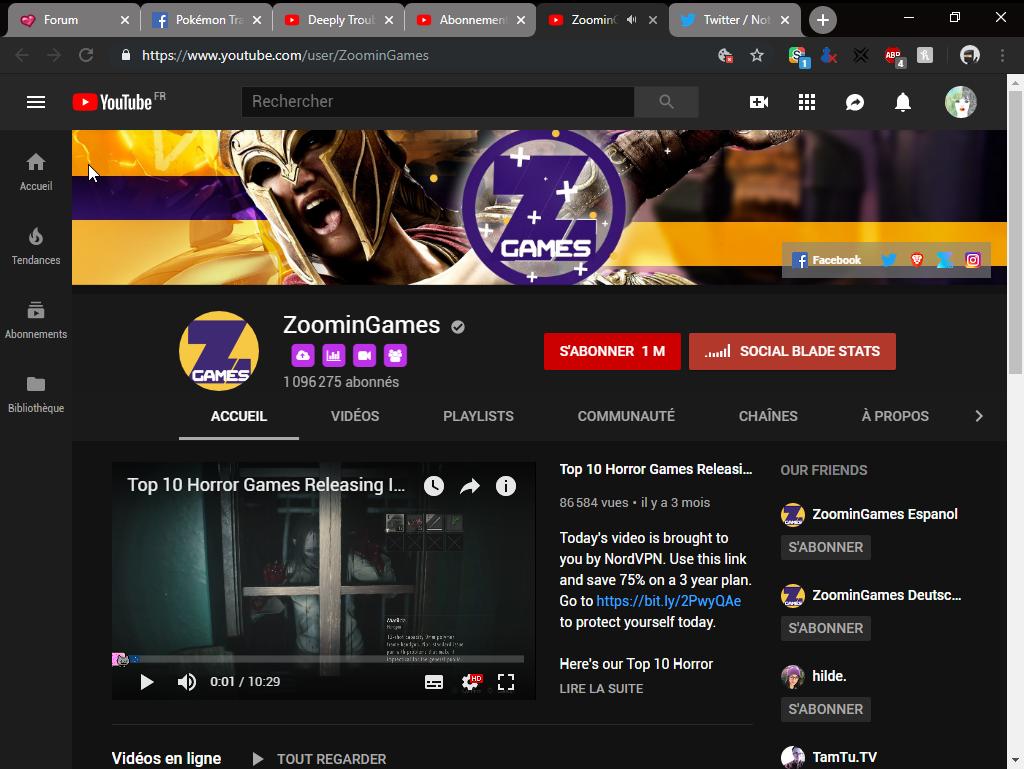Switch to the Pokémon Facebook browser tab

coord(206,20)
